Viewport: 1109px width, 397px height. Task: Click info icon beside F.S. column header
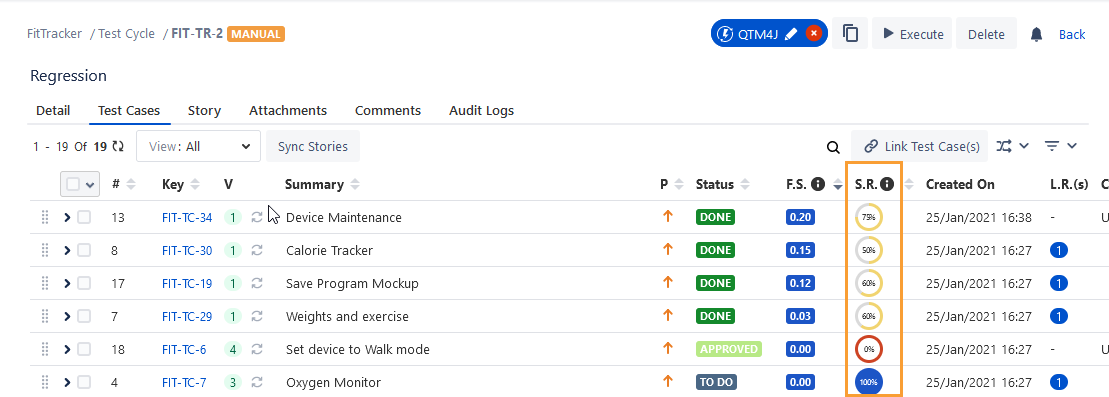(x=818, y=184)
